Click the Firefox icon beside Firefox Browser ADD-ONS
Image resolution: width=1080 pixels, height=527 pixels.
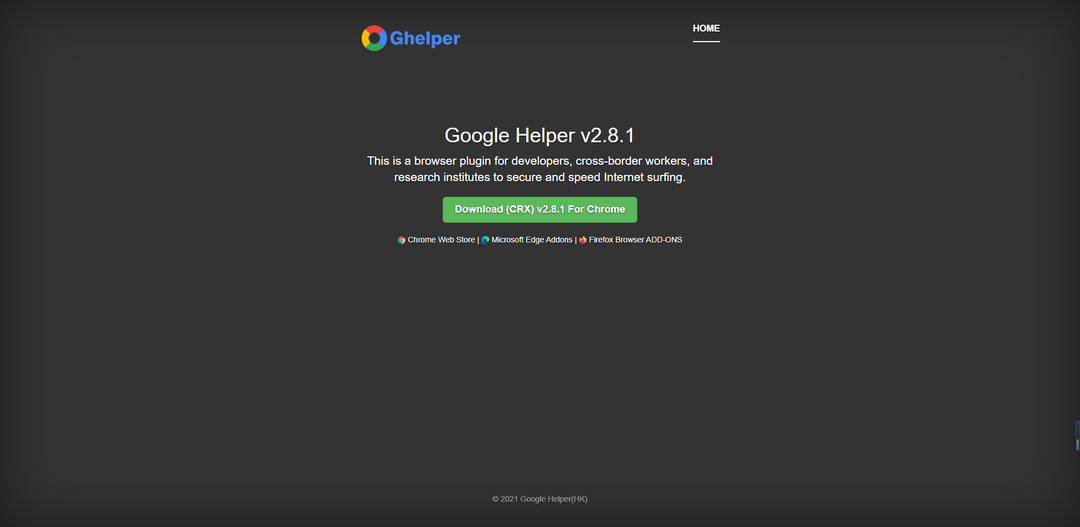point(583,240)
